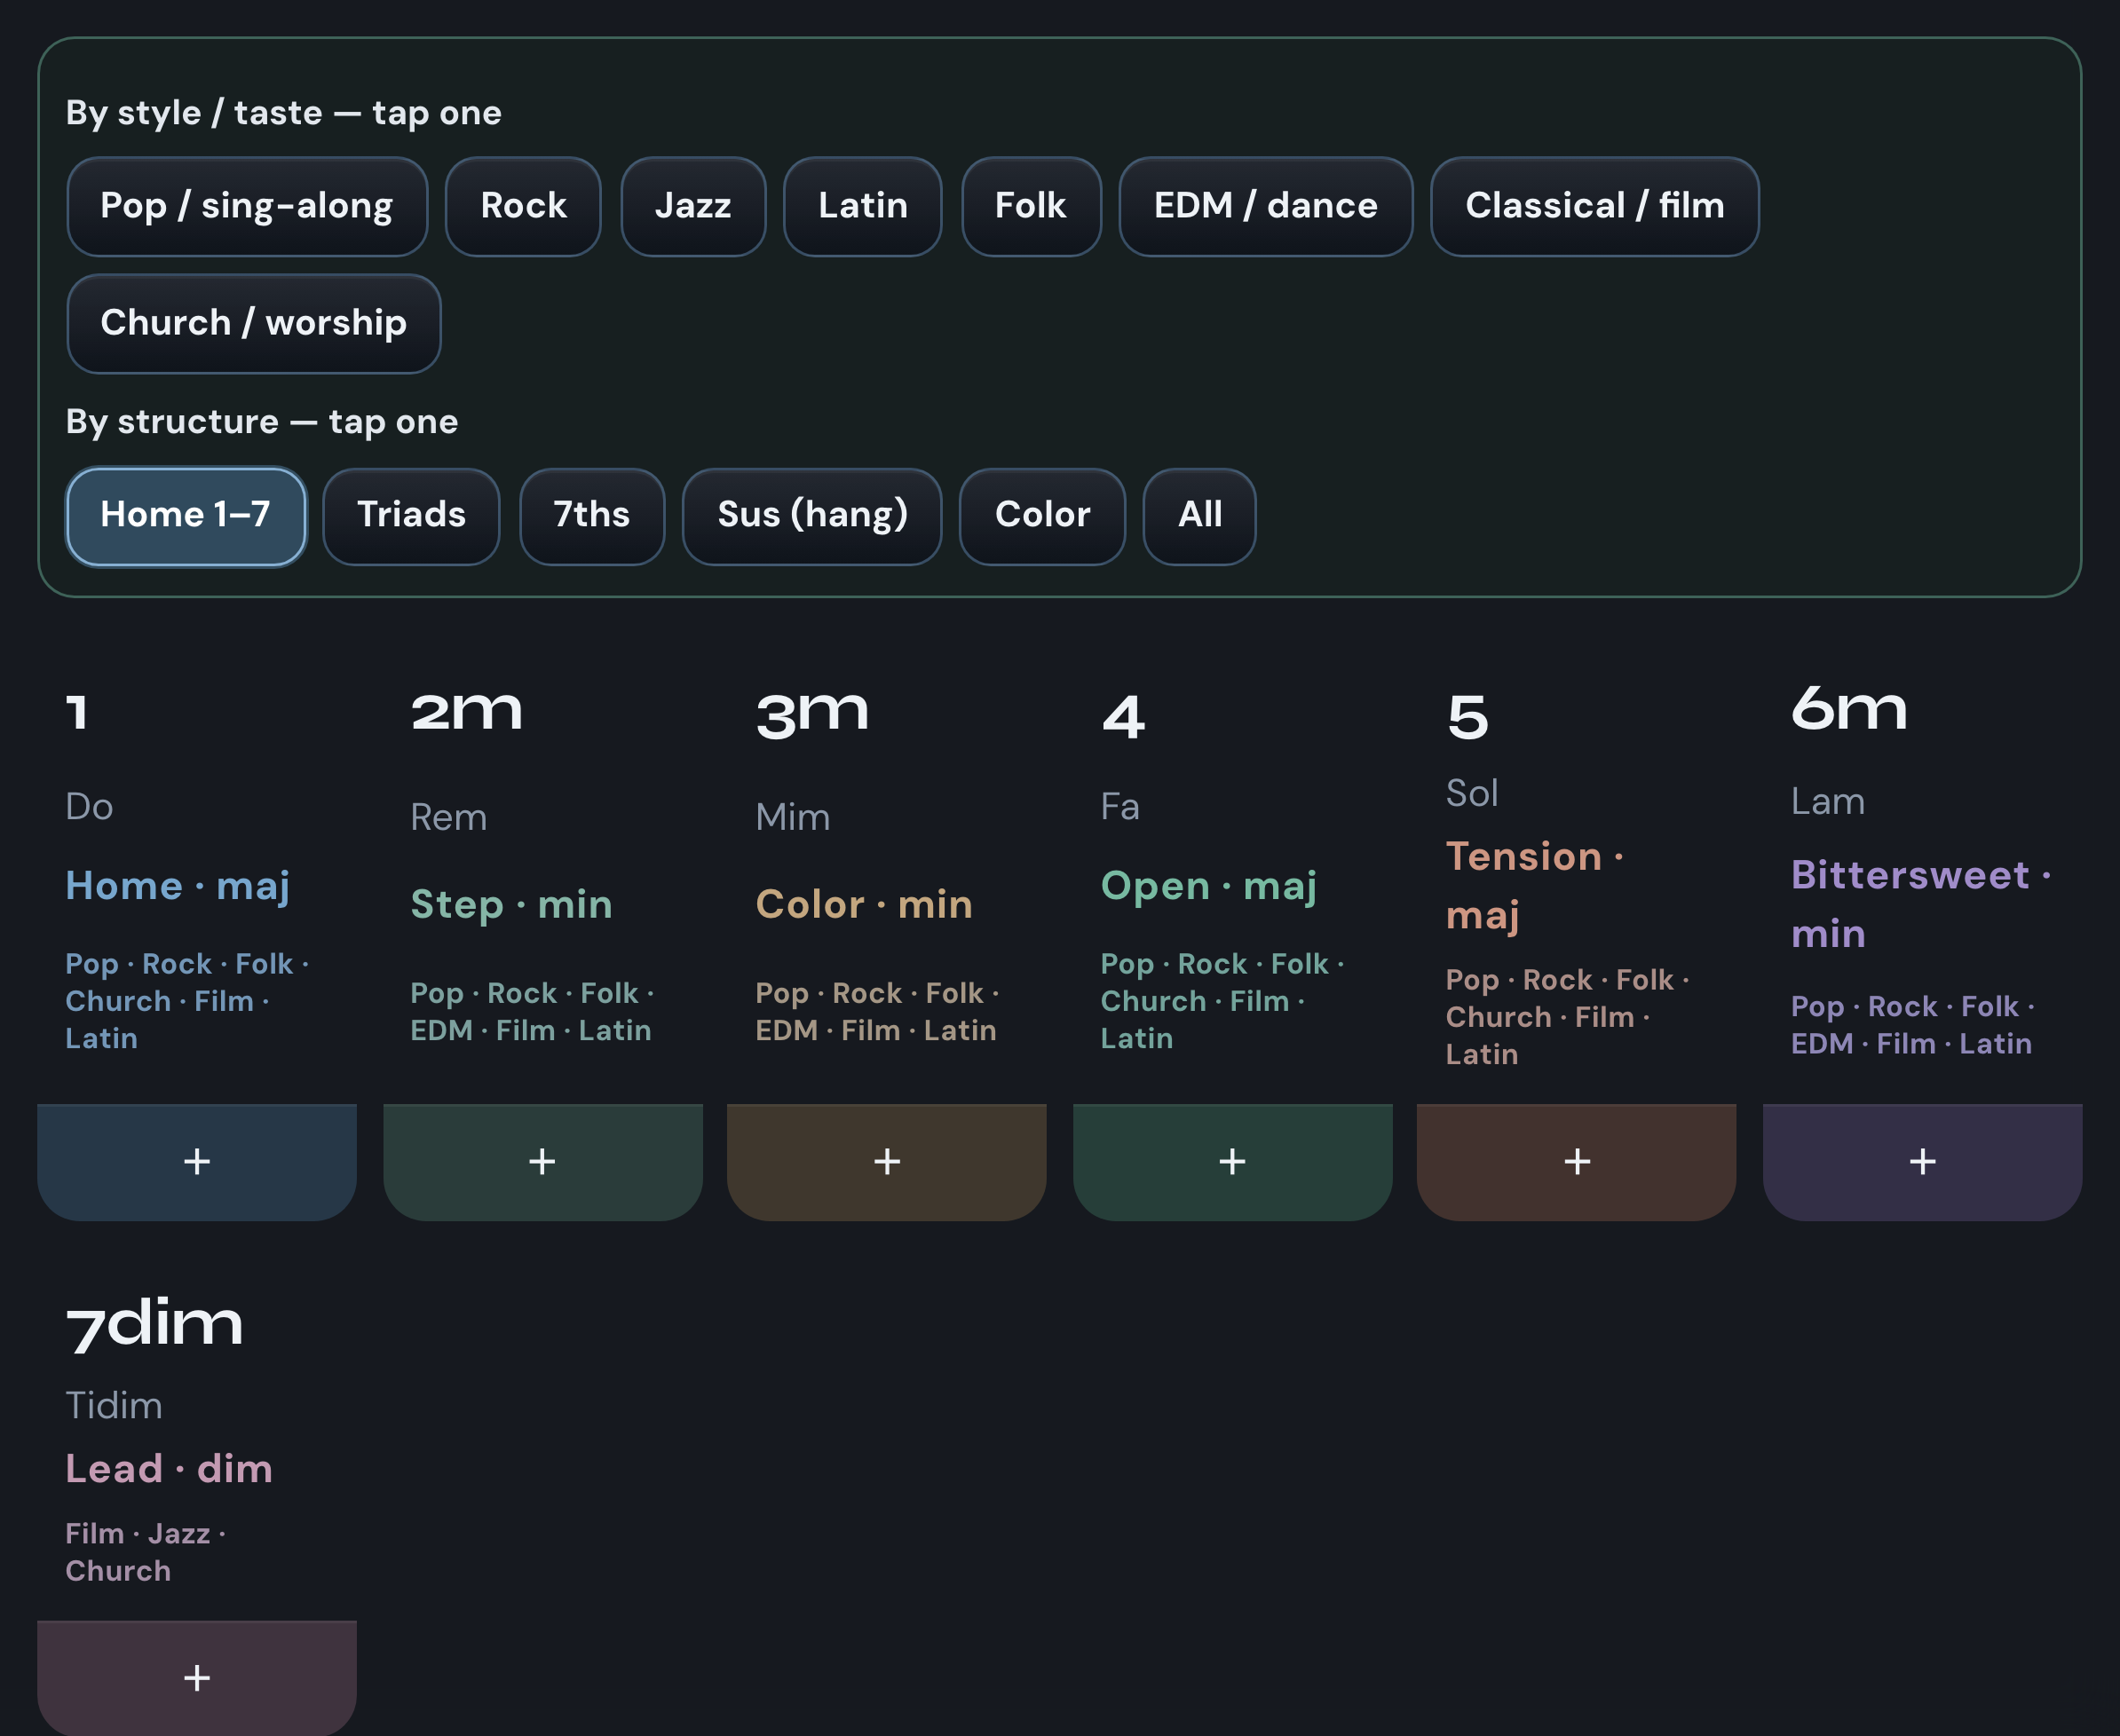Open the Color structure filter
Screen dimensions: 2120x1736
[x=1043, y=516]
